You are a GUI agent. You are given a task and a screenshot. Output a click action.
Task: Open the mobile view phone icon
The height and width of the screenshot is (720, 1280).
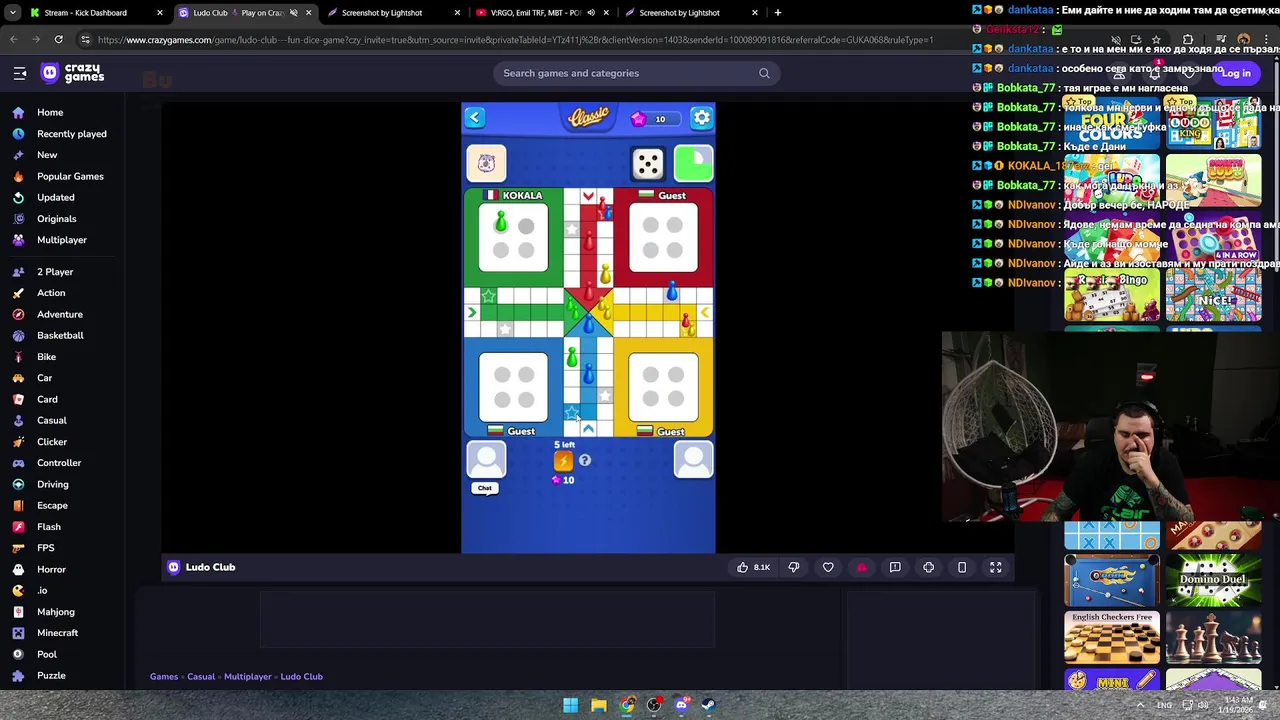tap(962, 567)
